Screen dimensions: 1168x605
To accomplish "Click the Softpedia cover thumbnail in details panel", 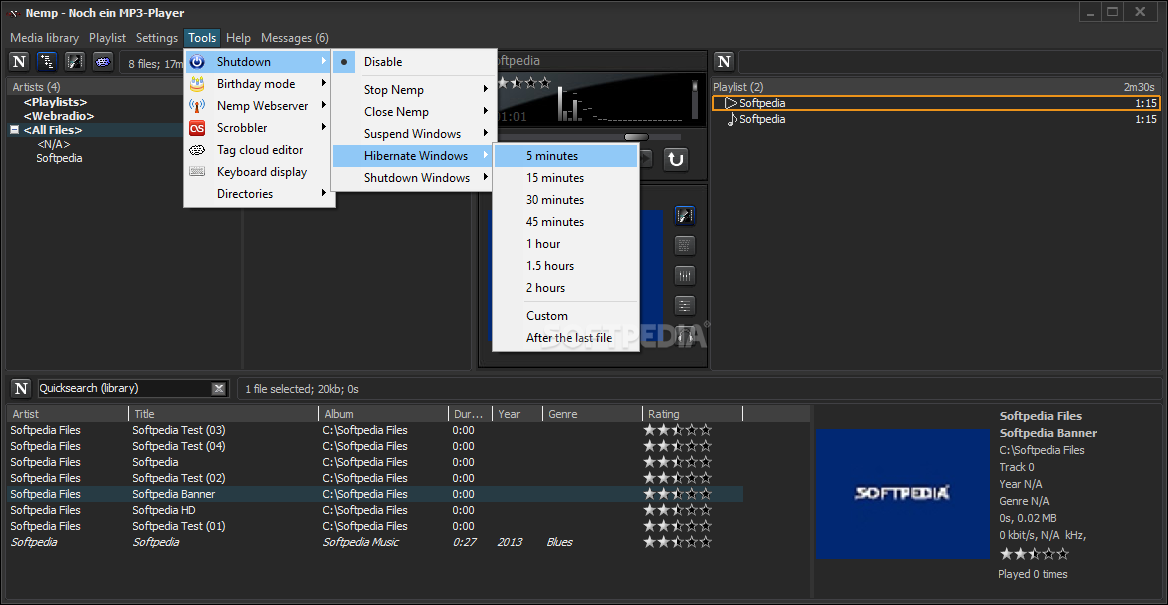I will 903,493.
